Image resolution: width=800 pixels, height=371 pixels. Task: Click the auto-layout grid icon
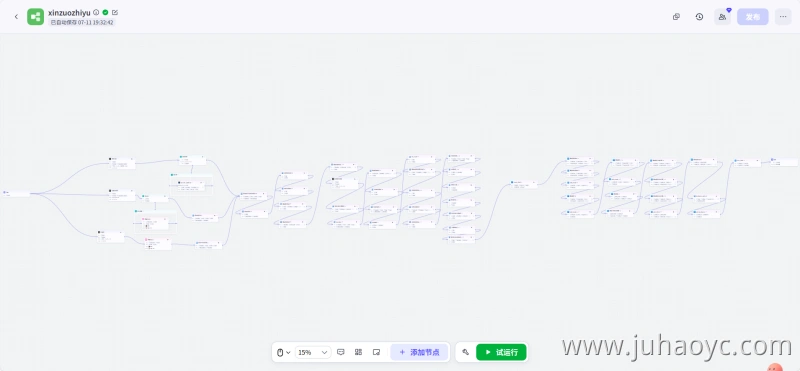point(359,352)
